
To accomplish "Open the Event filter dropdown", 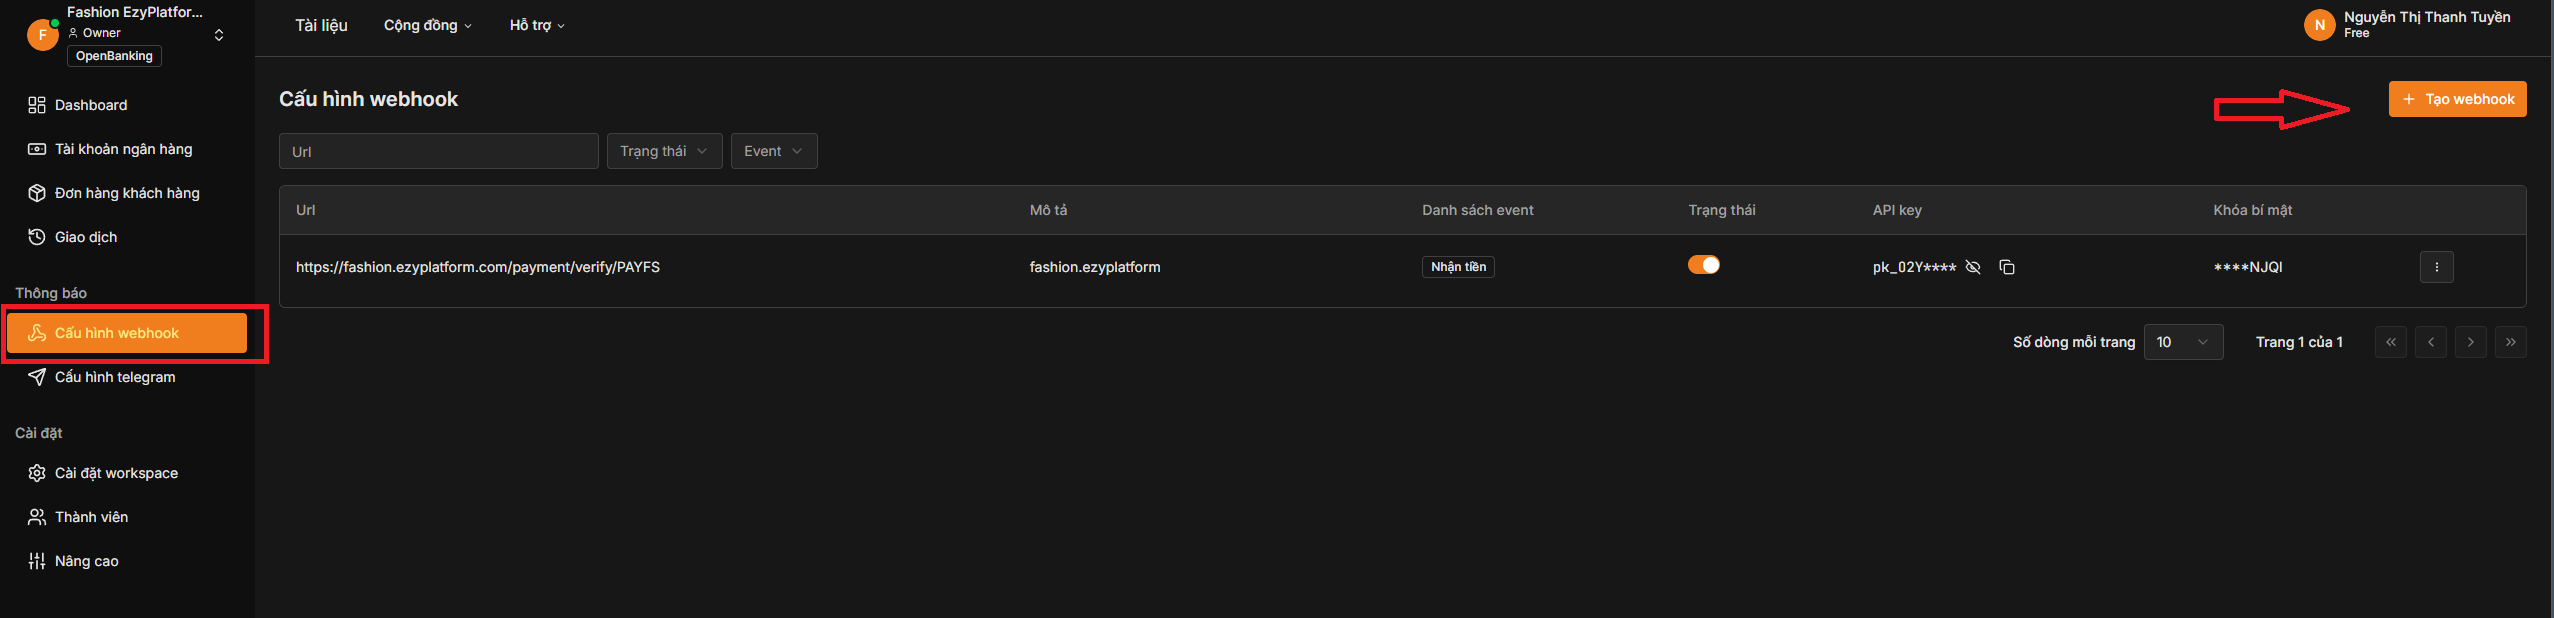I will (773, 151).
